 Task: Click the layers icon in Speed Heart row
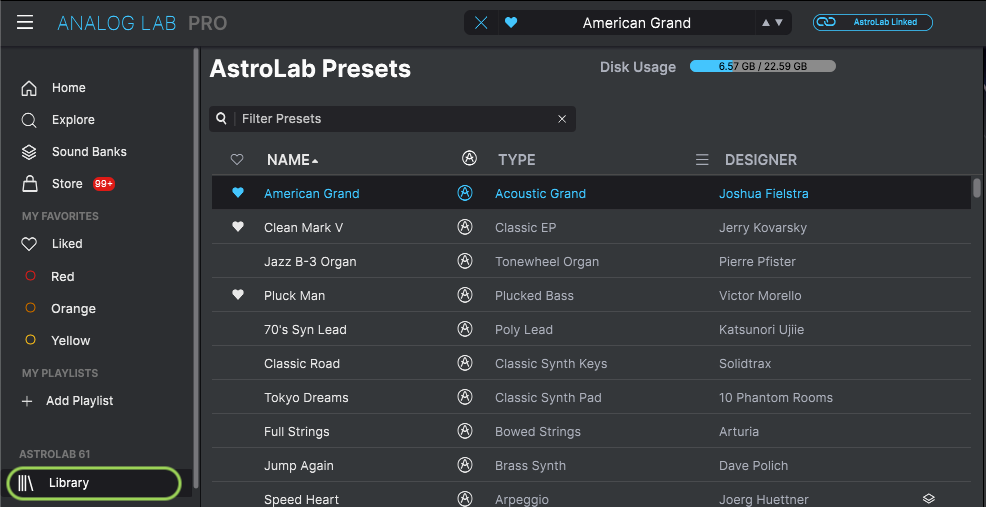click(929, 499)
